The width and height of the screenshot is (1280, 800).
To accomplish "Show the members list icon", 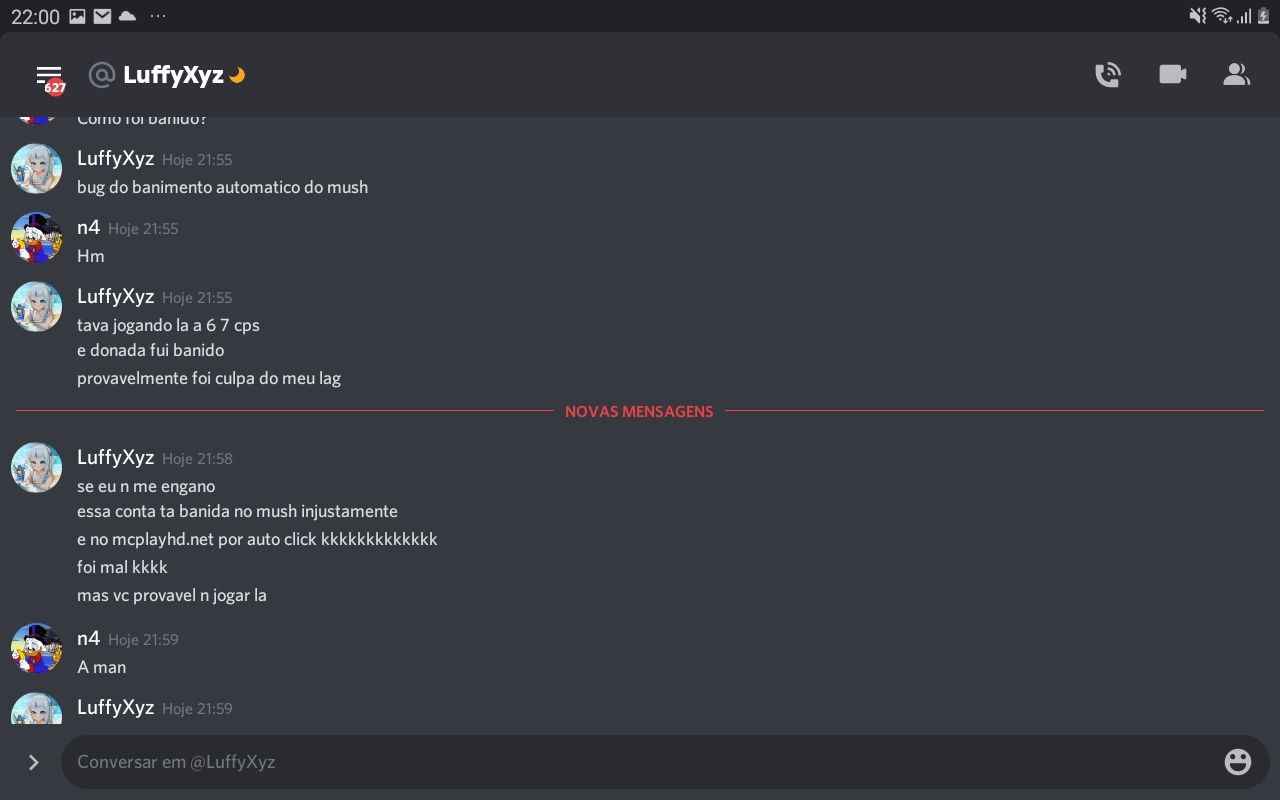I will [1237, 75].
